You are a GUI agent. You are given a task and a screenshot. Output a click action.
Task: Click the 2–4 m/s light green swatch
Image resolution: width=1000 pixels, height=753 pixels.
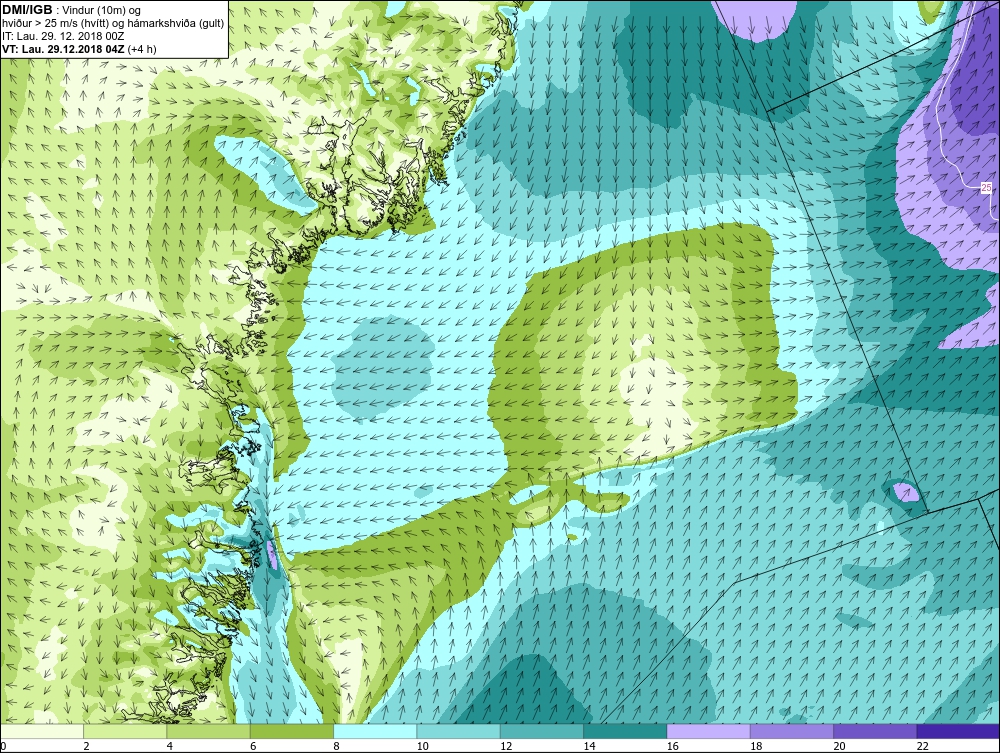coord(125,731)
